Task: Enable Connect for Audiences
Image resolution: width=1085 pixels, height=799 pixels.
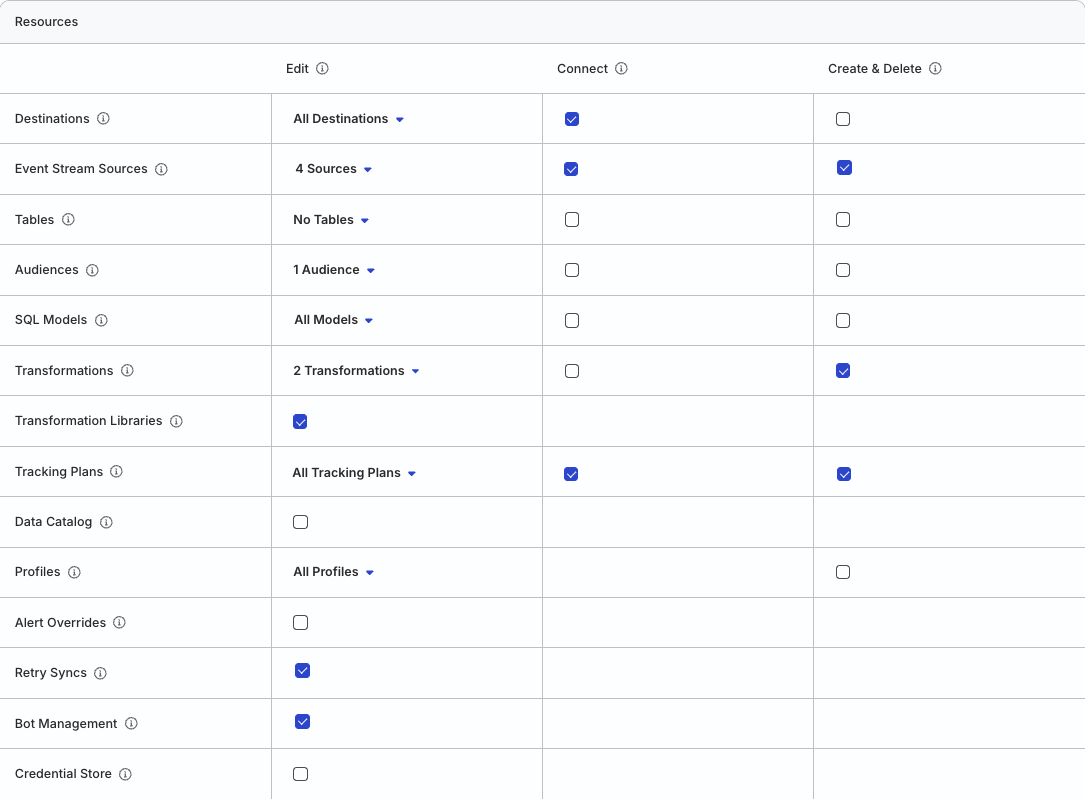Action: pos(572,270)
